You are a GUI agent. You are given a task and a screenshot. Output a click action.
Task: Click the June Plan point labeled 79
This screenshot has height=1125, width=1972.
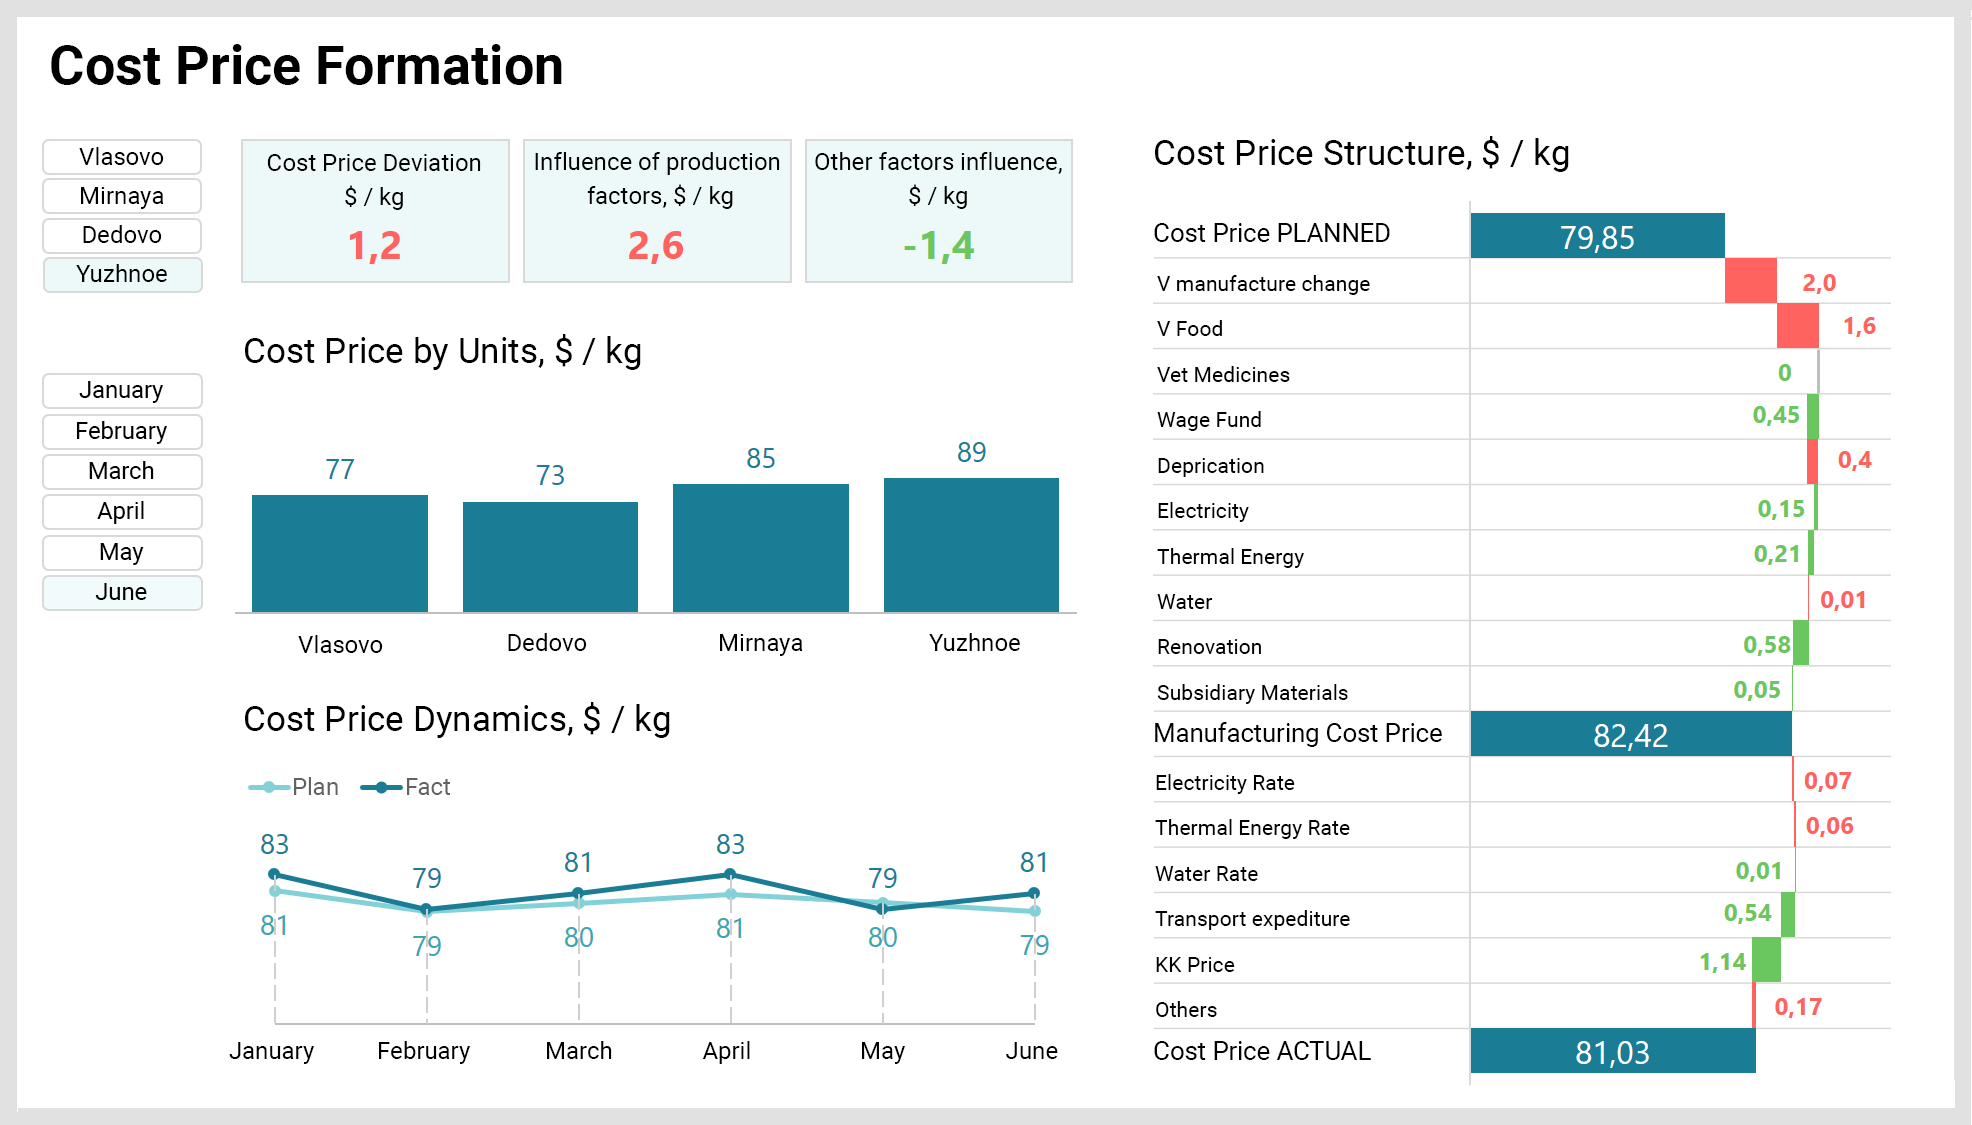1035,911
